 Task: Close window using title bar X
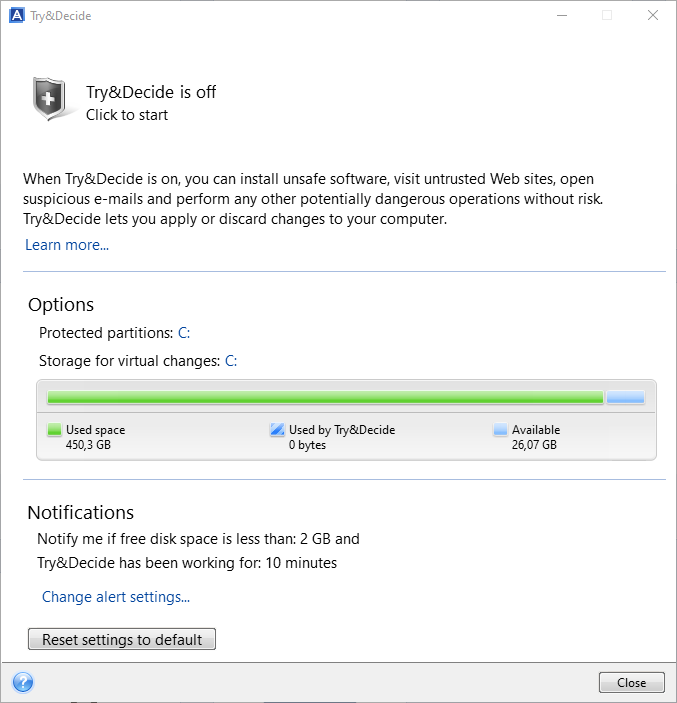tap(652, 16)
